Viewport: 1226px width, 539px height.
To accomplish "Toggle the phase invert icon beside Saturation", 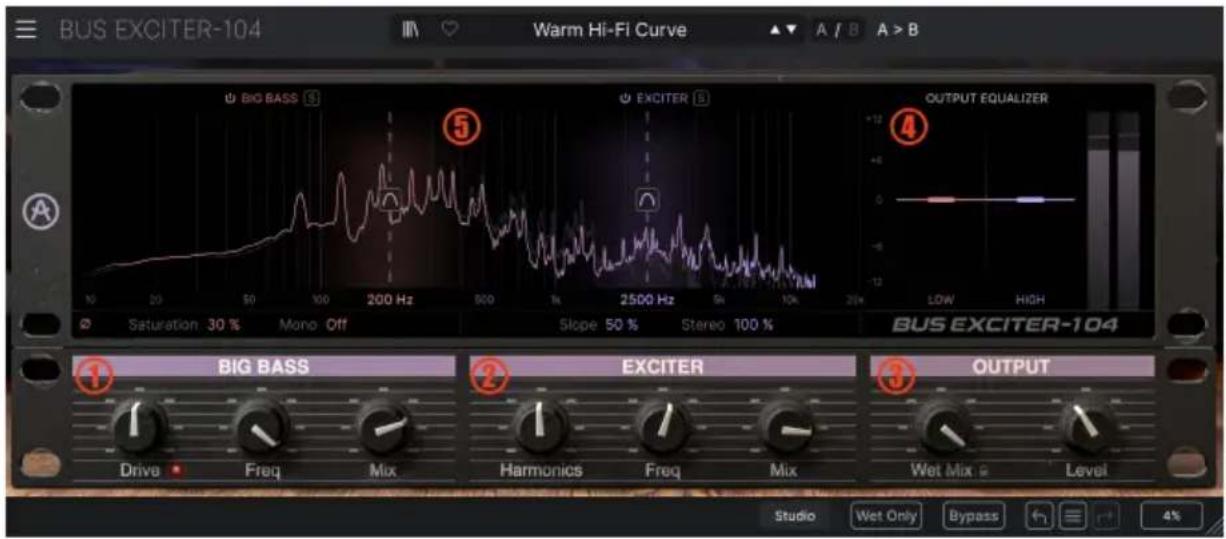I will tap(85, 325).
